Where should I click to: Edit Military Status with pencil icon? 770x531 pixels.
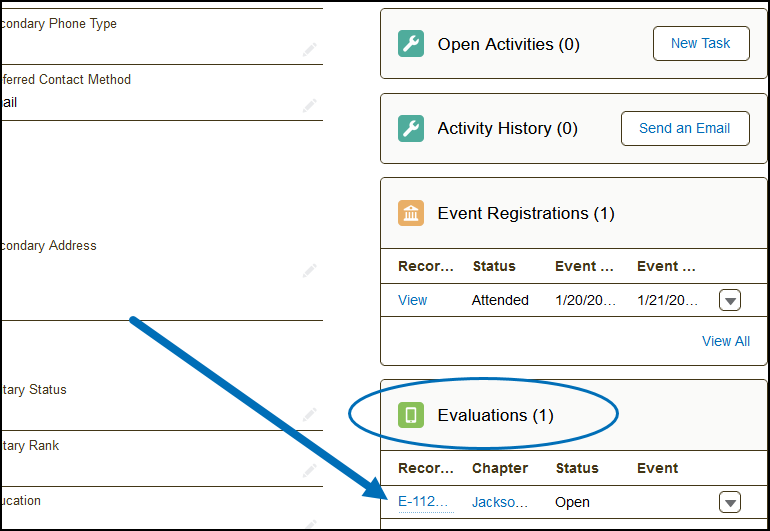coord(310,413)
